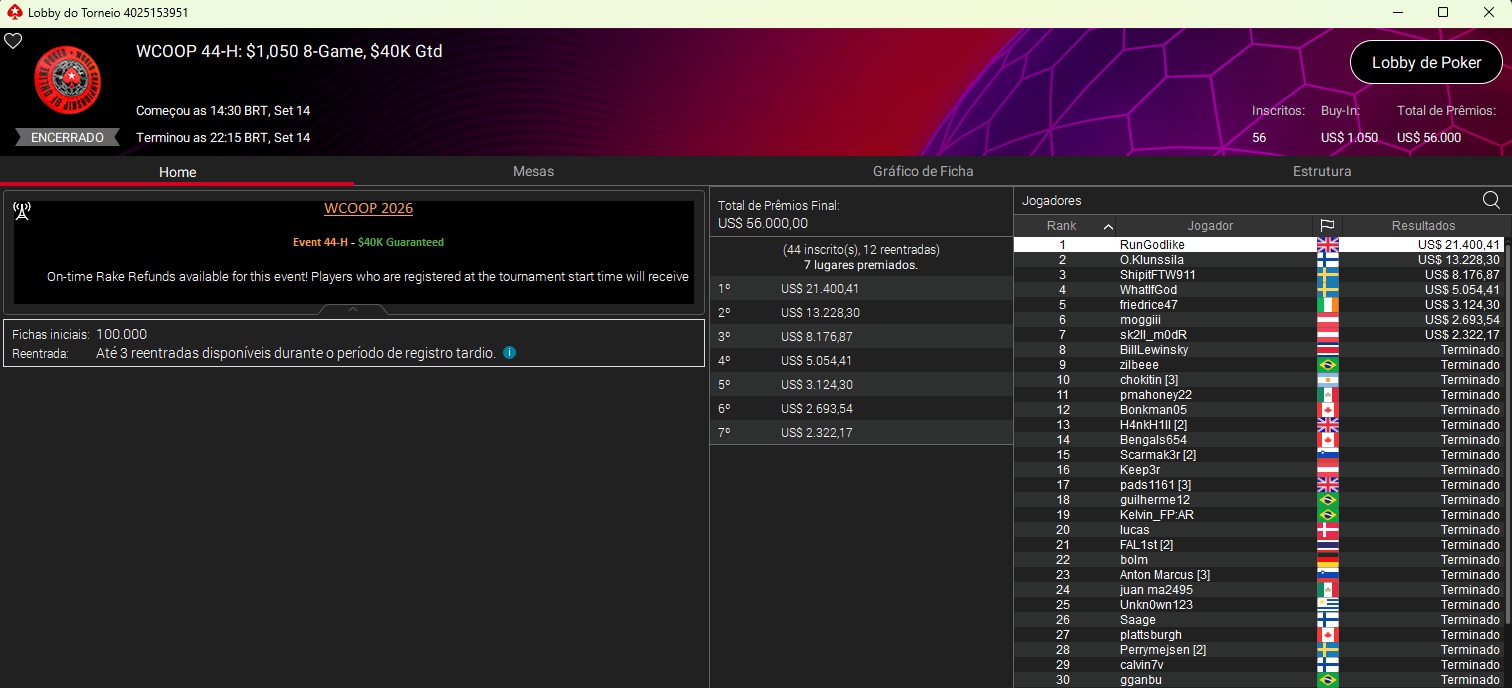The width and height of the screenshot is (1512, 688).
Task: Select player row plattsburgh
Action: [x=1259, y=635]
